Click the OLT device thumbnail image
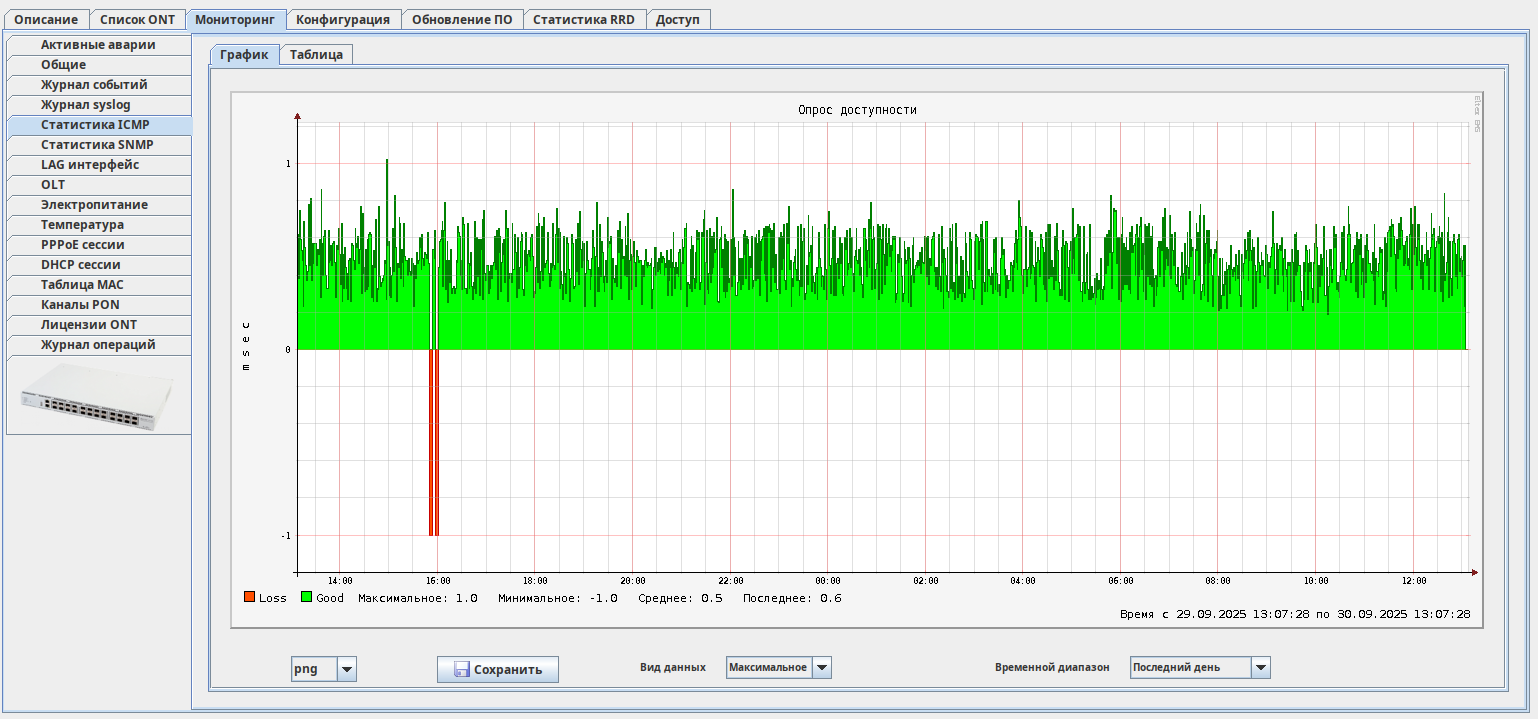 pos(98,397)
